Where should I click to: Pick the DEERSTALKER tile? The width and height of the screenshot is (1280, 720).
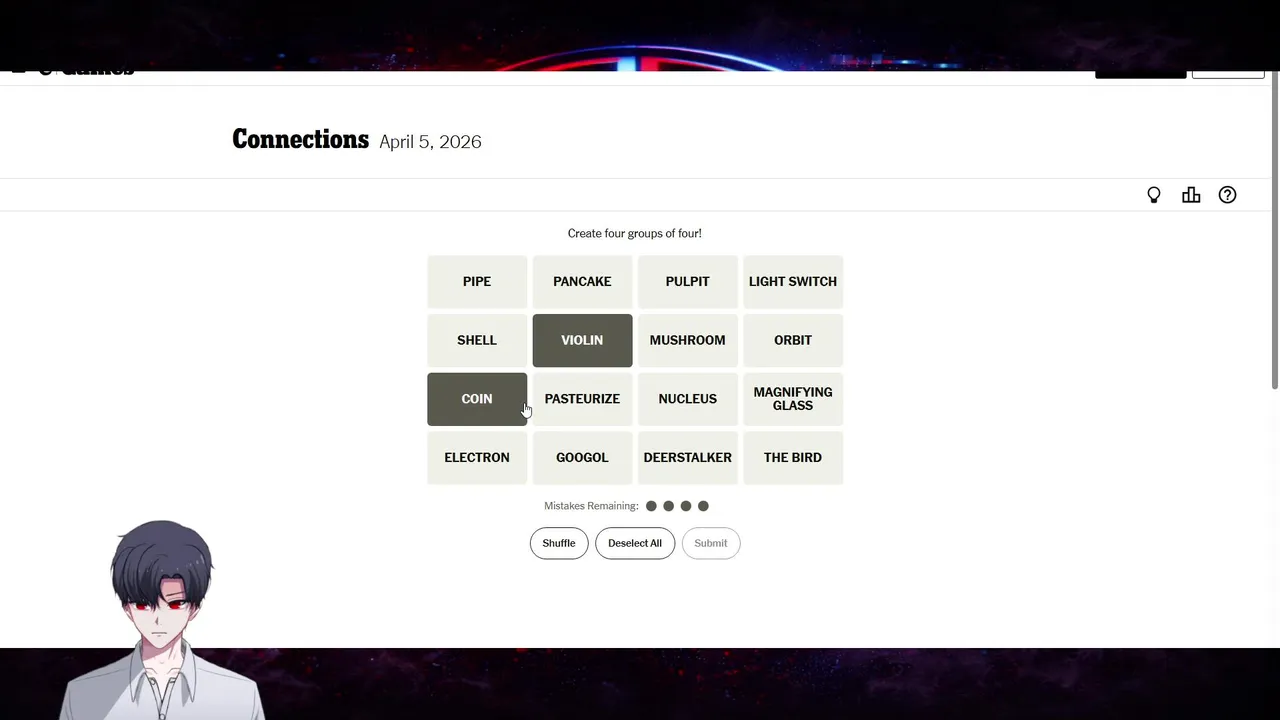687,458
